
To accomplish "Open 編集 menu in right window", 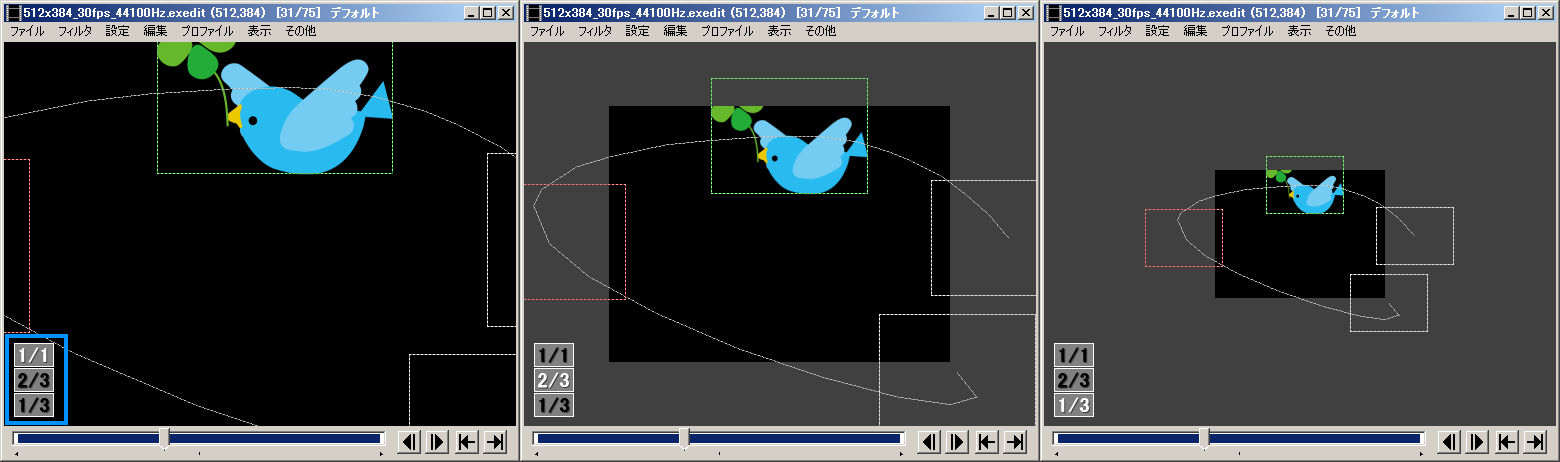I will tap(1195, 31).
